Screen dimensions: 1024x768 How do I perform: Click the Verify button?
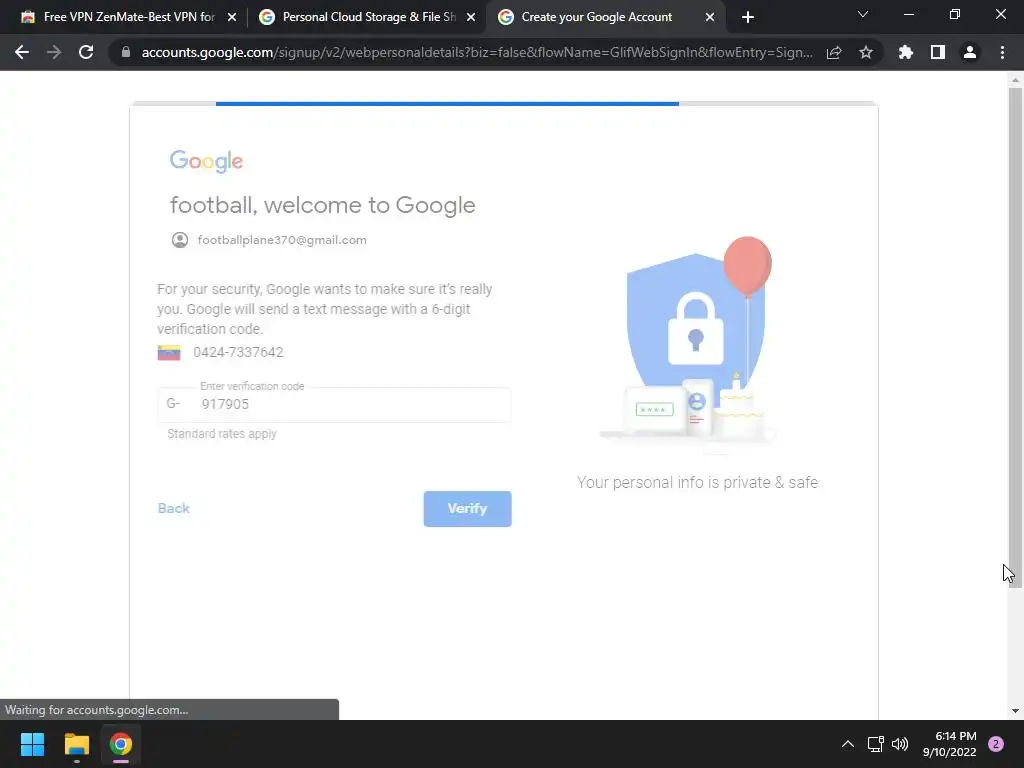pos(468,509)
